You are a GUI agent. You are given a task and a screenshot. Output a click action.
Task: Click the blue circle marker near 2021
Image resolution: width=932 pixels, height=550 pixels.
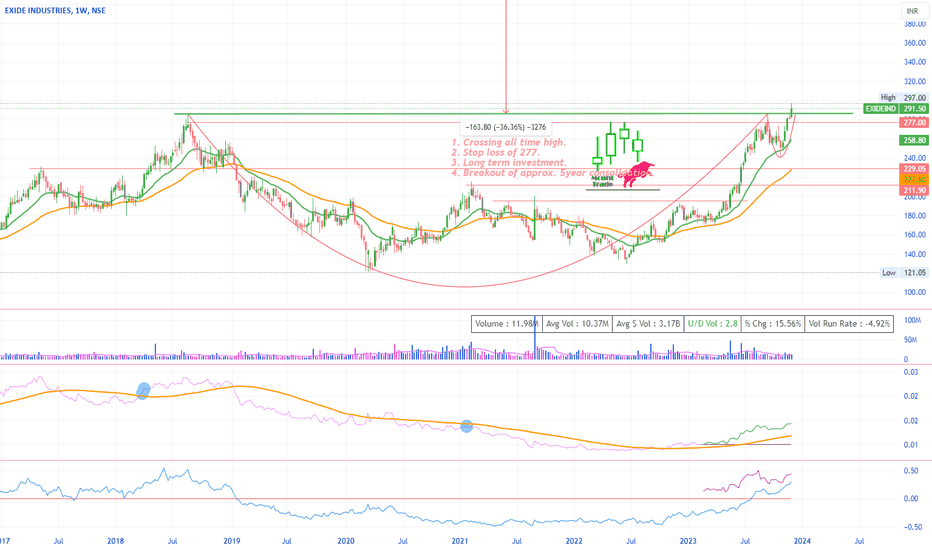click(467, 426)
